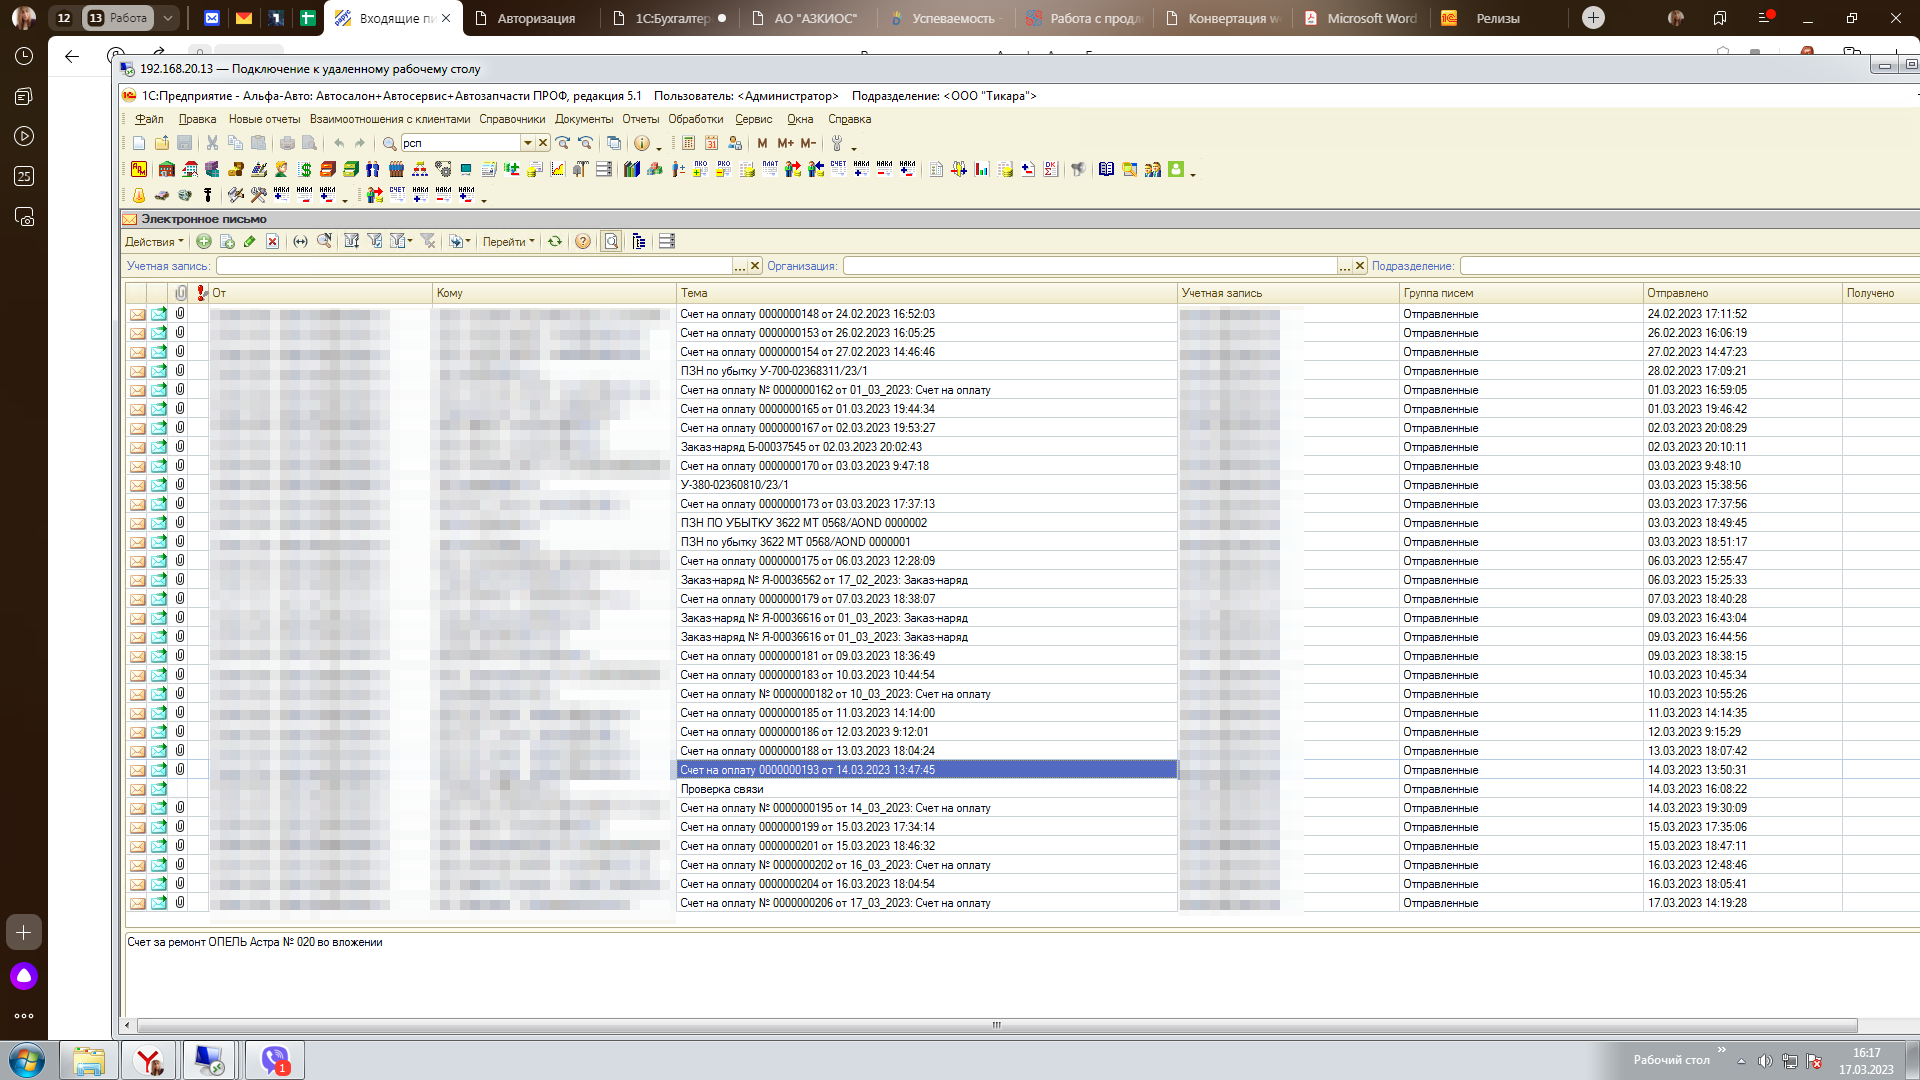
Task: Click the select button of Организация field
Action: (1345, 266)
